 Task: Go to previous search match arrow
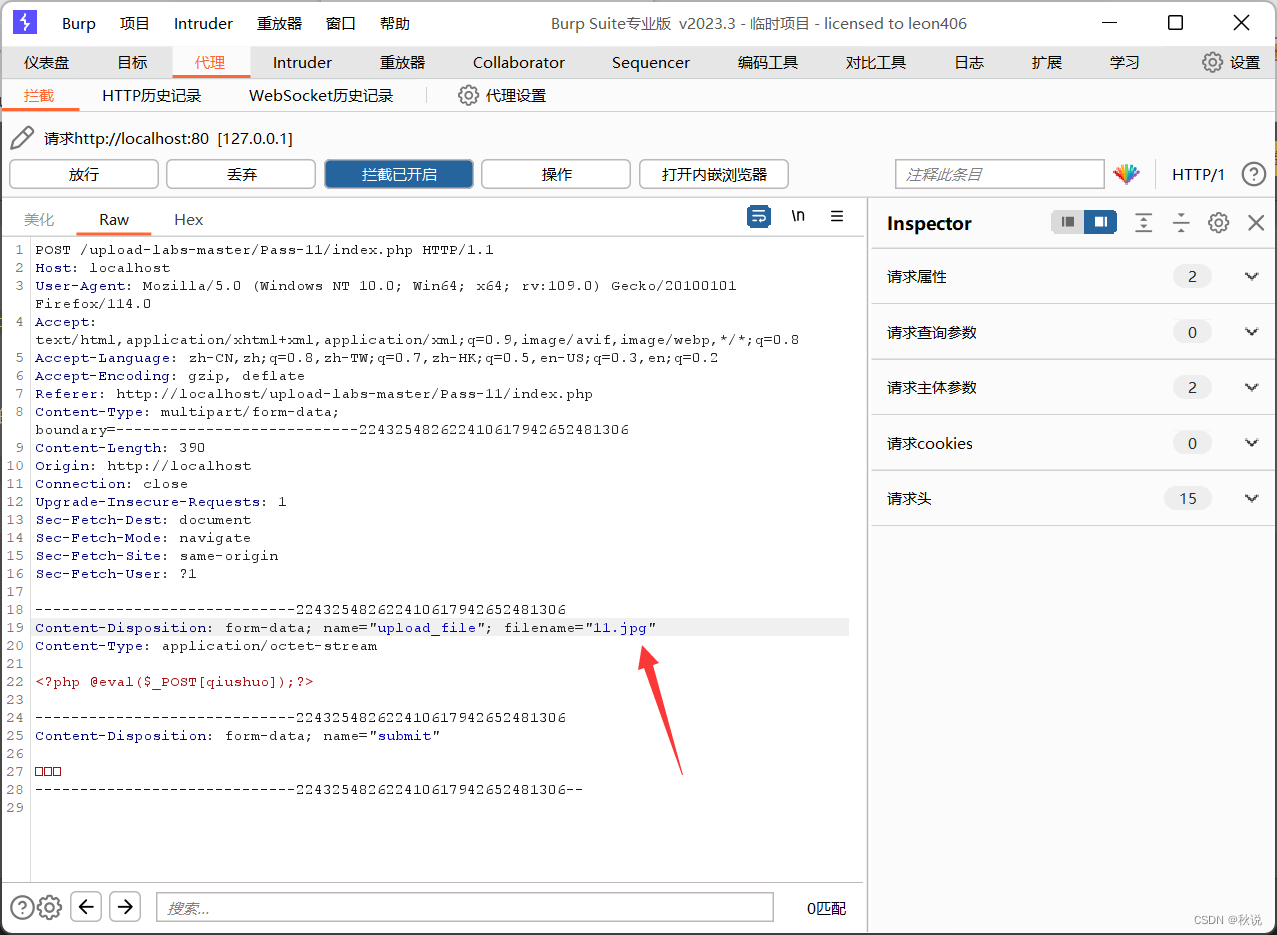coord(87,906)
